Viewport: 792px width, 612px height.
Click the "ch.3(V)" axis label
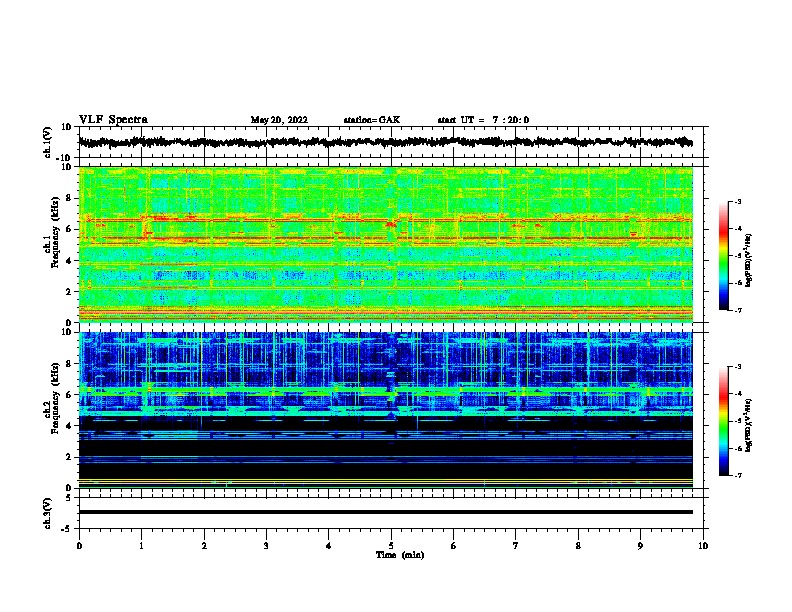47,513
